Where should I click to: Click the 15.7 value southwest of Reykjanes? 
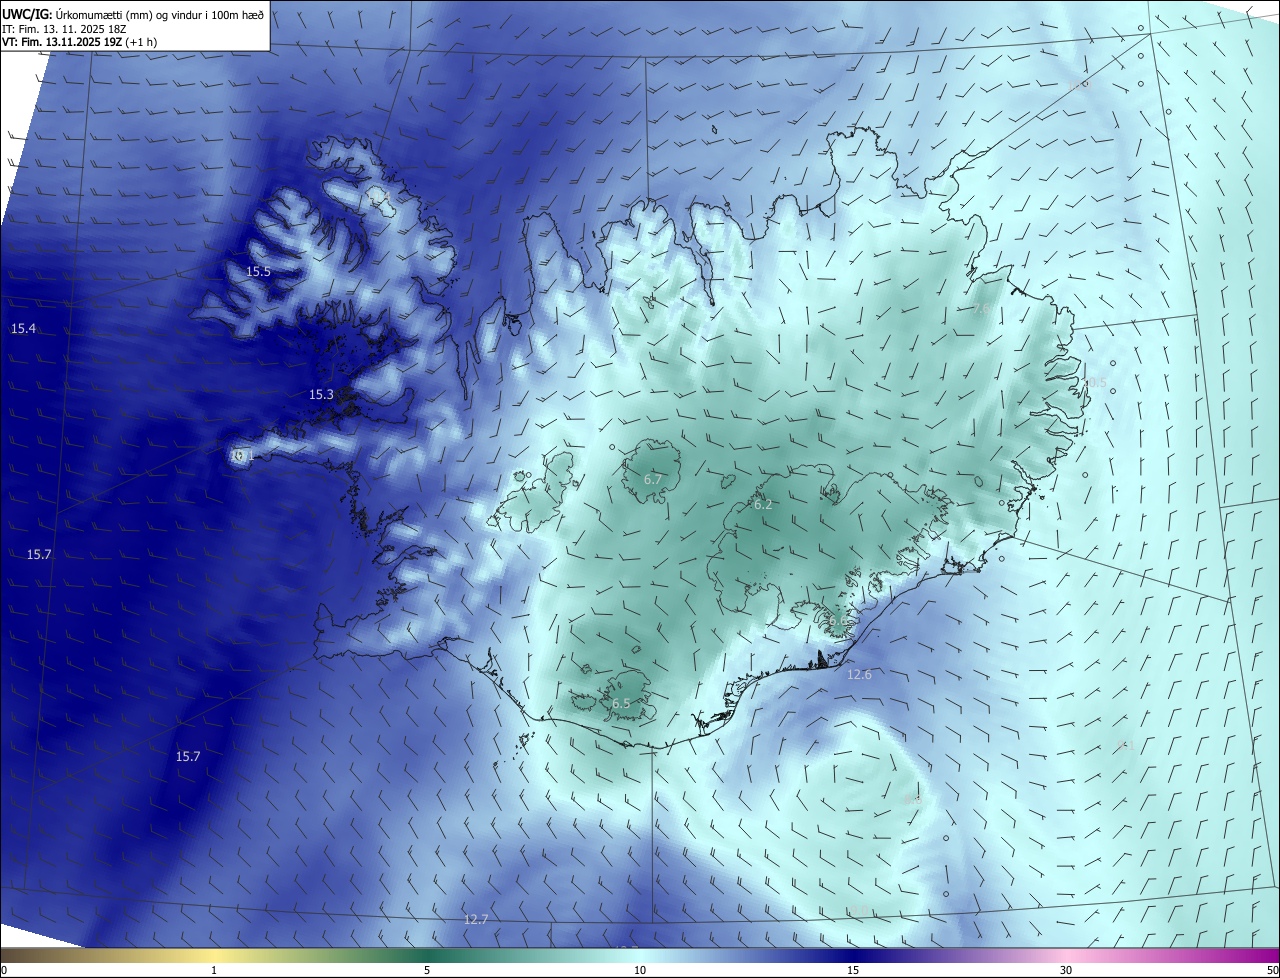coord(188,757)
